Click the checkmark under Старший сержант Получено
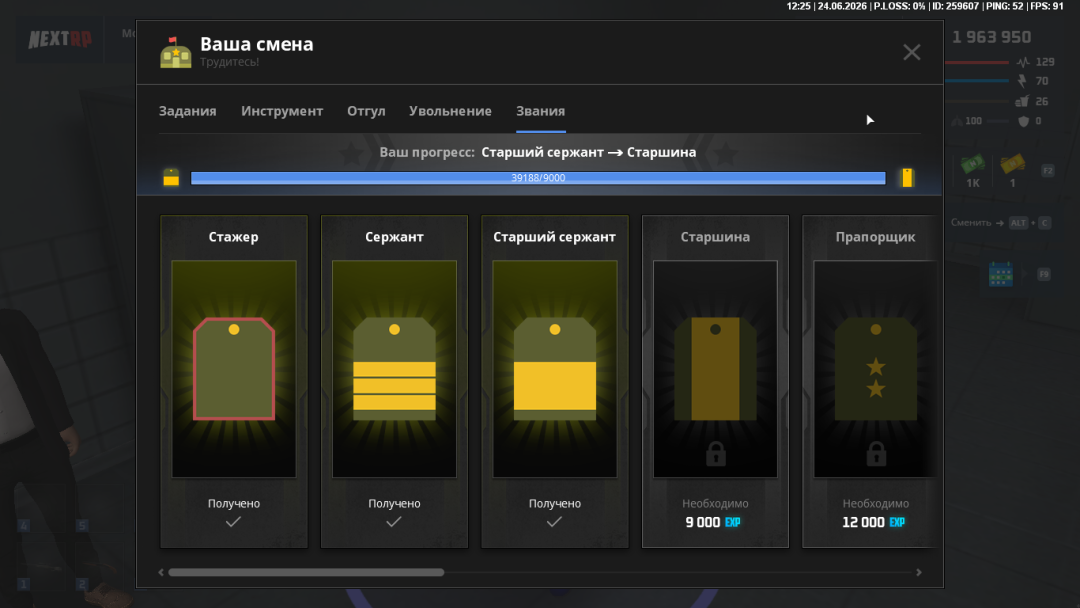 click(x=554, y=522)
